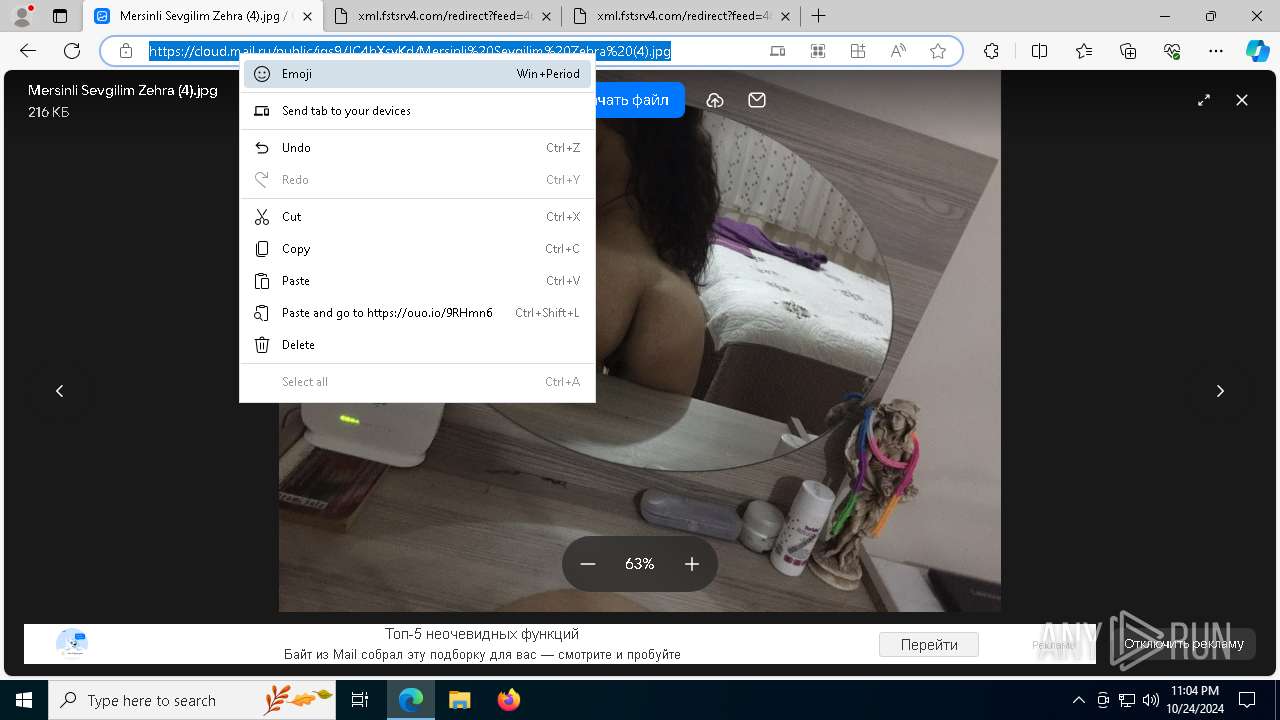Close the image viewer with X
Viewport: 1280px width, 720px height.
tap(1242, 100)
